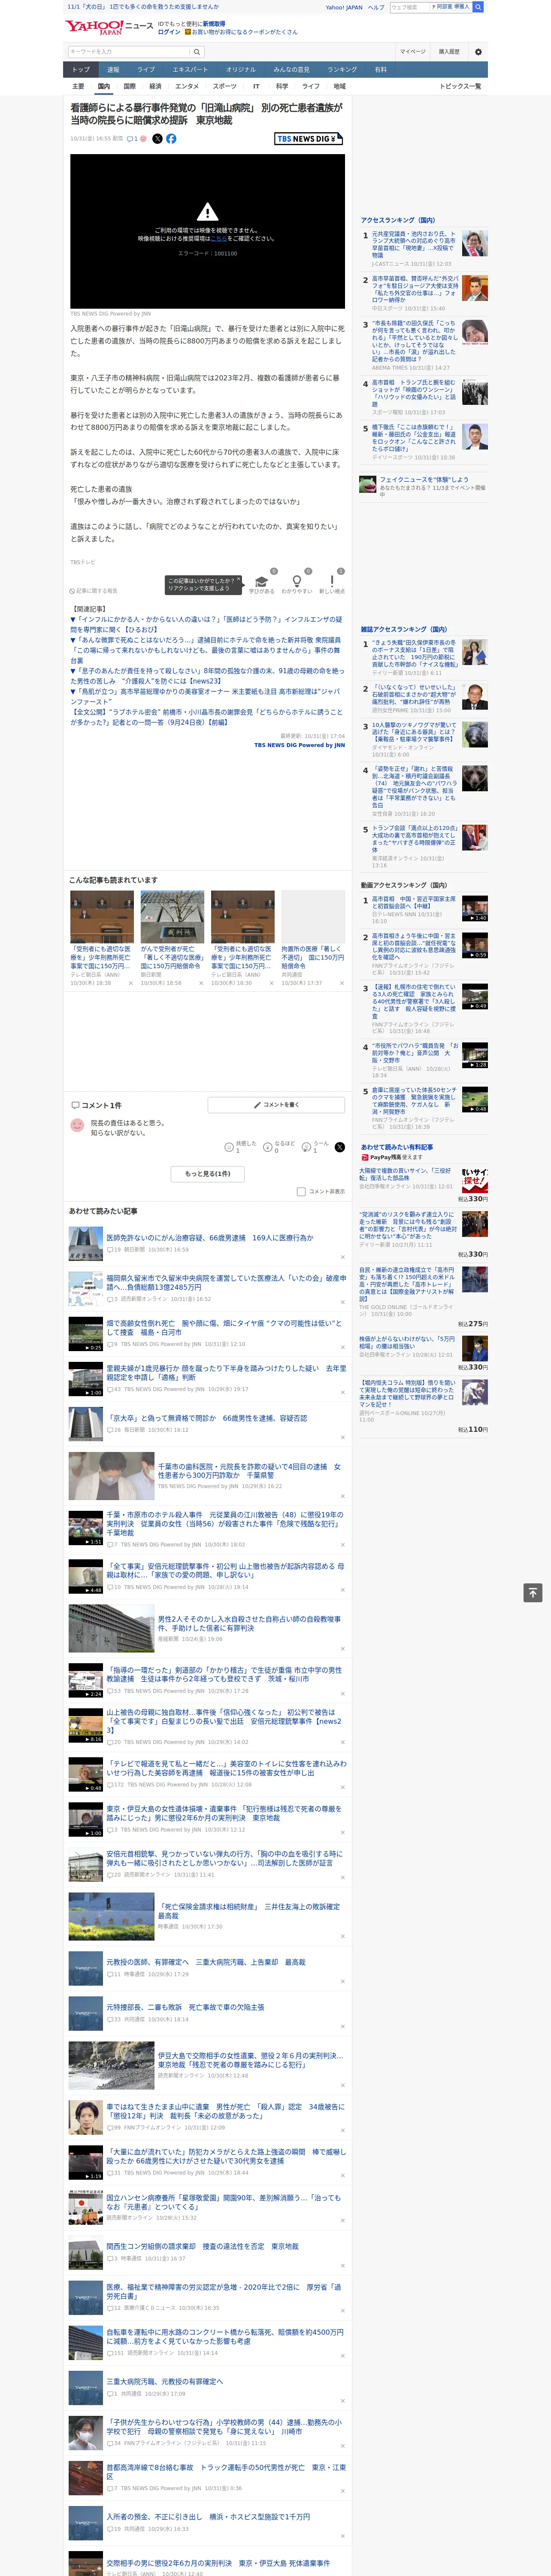Viewport: 551px width, 2576px height.
Task: Click the scroll-to-top arrow button
Action: pos(533,1593)
